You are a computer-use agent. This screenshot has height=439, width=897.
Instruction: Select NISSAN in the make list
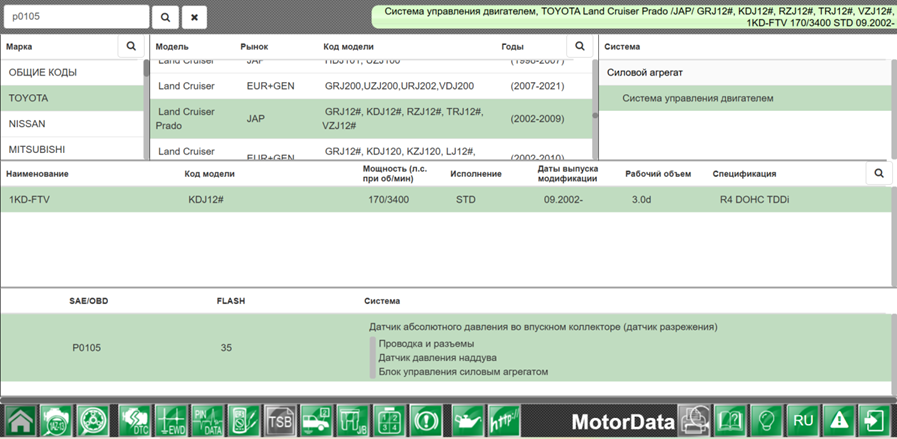[x=72, y=124]
